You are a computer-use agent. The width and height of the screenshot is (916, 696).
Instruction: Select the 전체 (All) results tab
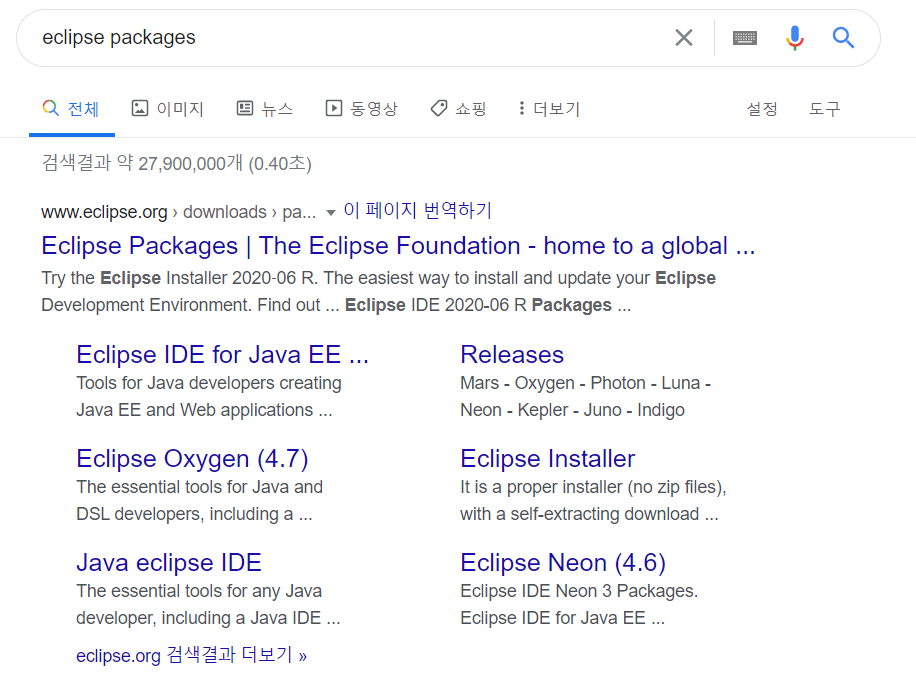(71, 109)
